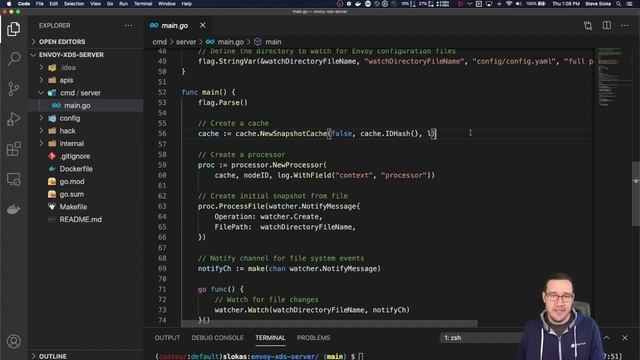Maximize the terminal panel with the caret
Viewport: 640px width, 360px height.
[x=606, y=338]
